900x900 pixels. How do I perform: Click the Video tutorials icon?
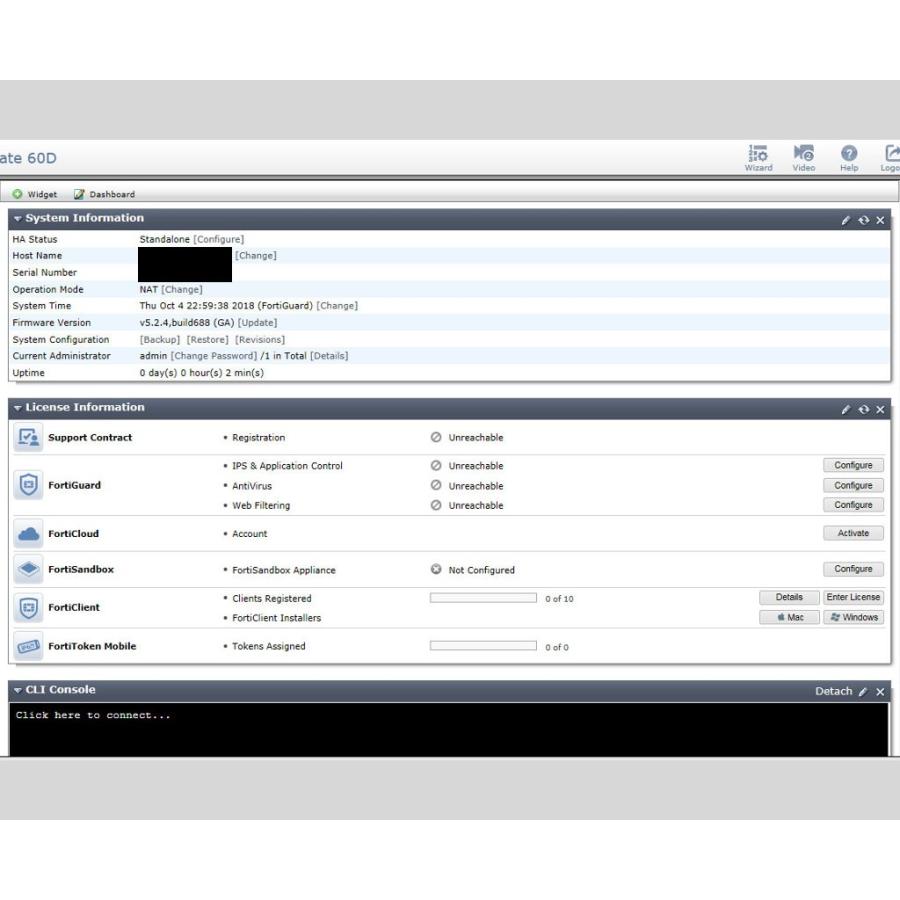pos(803,155)
